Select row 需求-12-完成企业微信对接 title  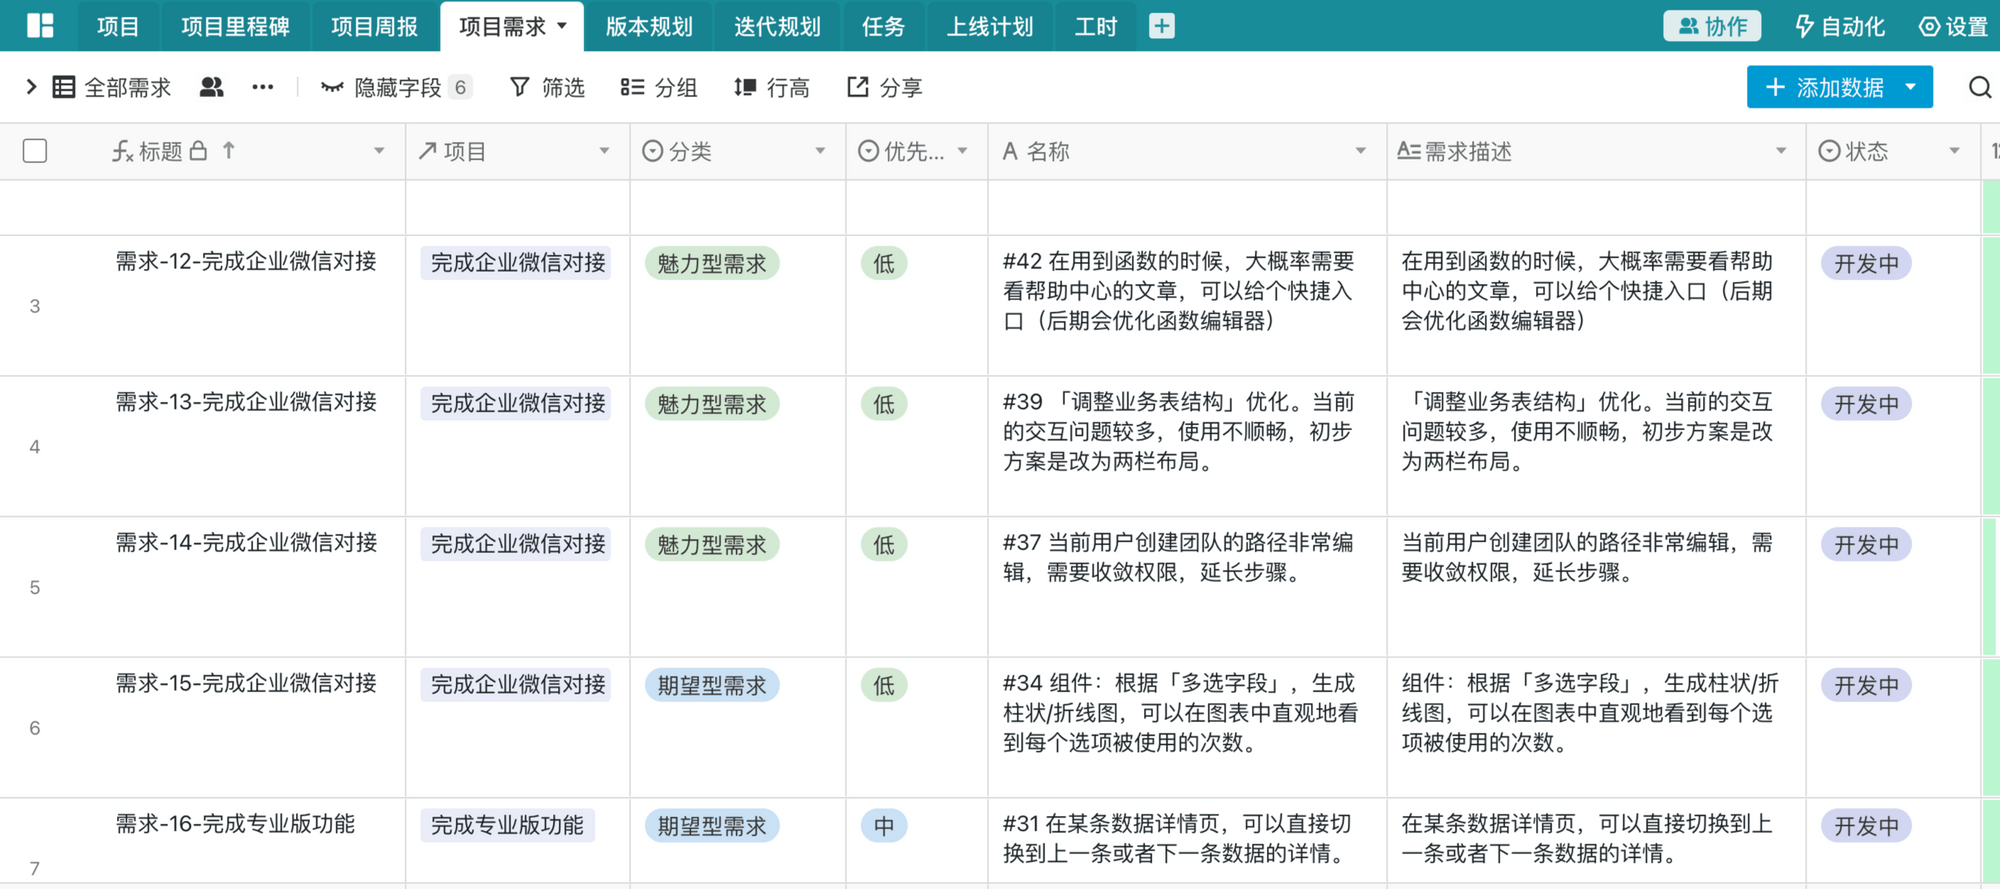[x=246, y=262]
